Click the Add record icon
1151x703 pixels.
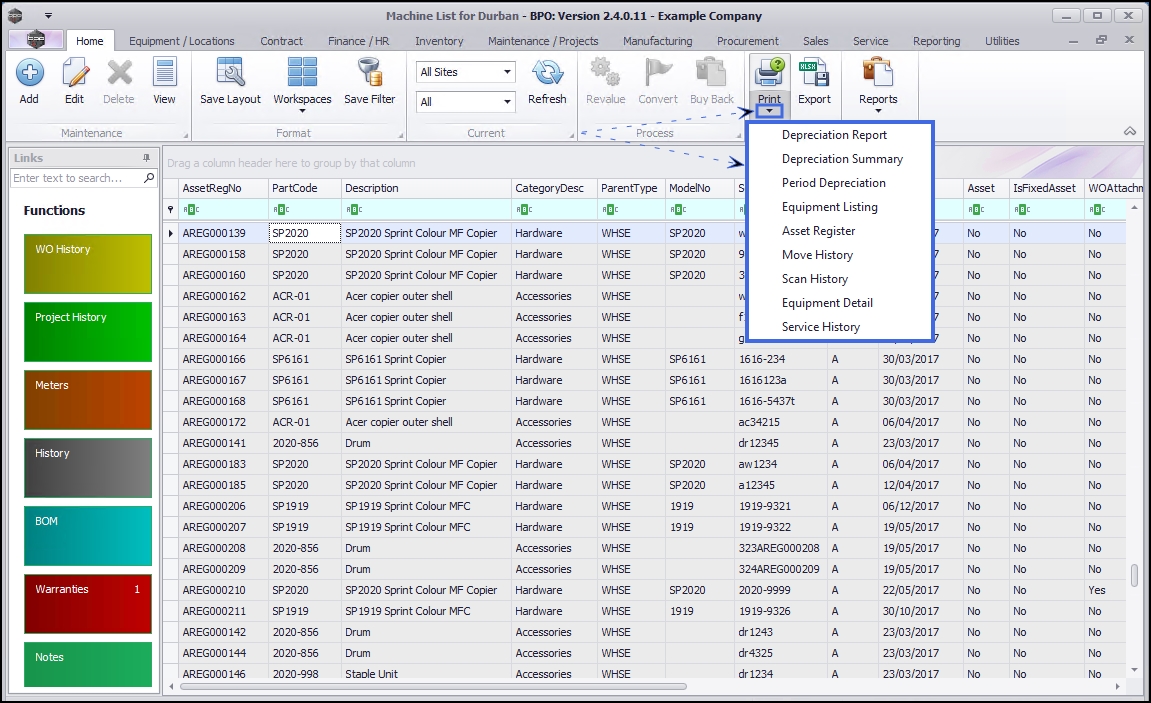[x=29, y=73]
